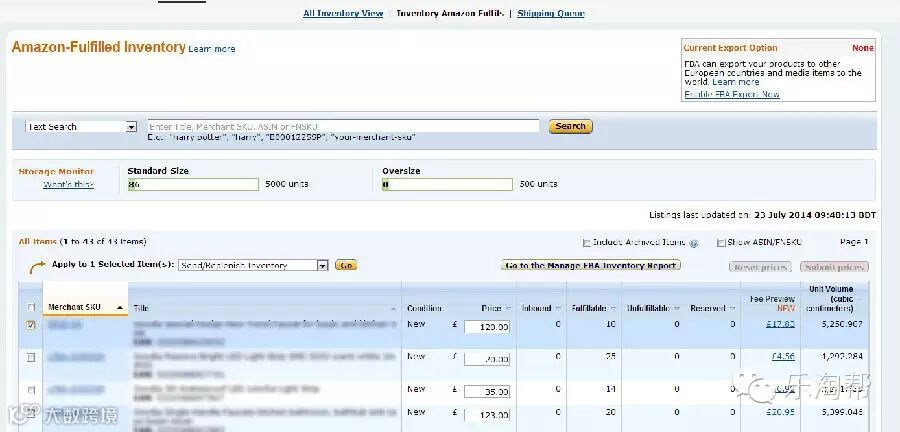Screen dimensions: 900x432
Task: Click the Include Archived Items help icon
Action: pos(693,243)
